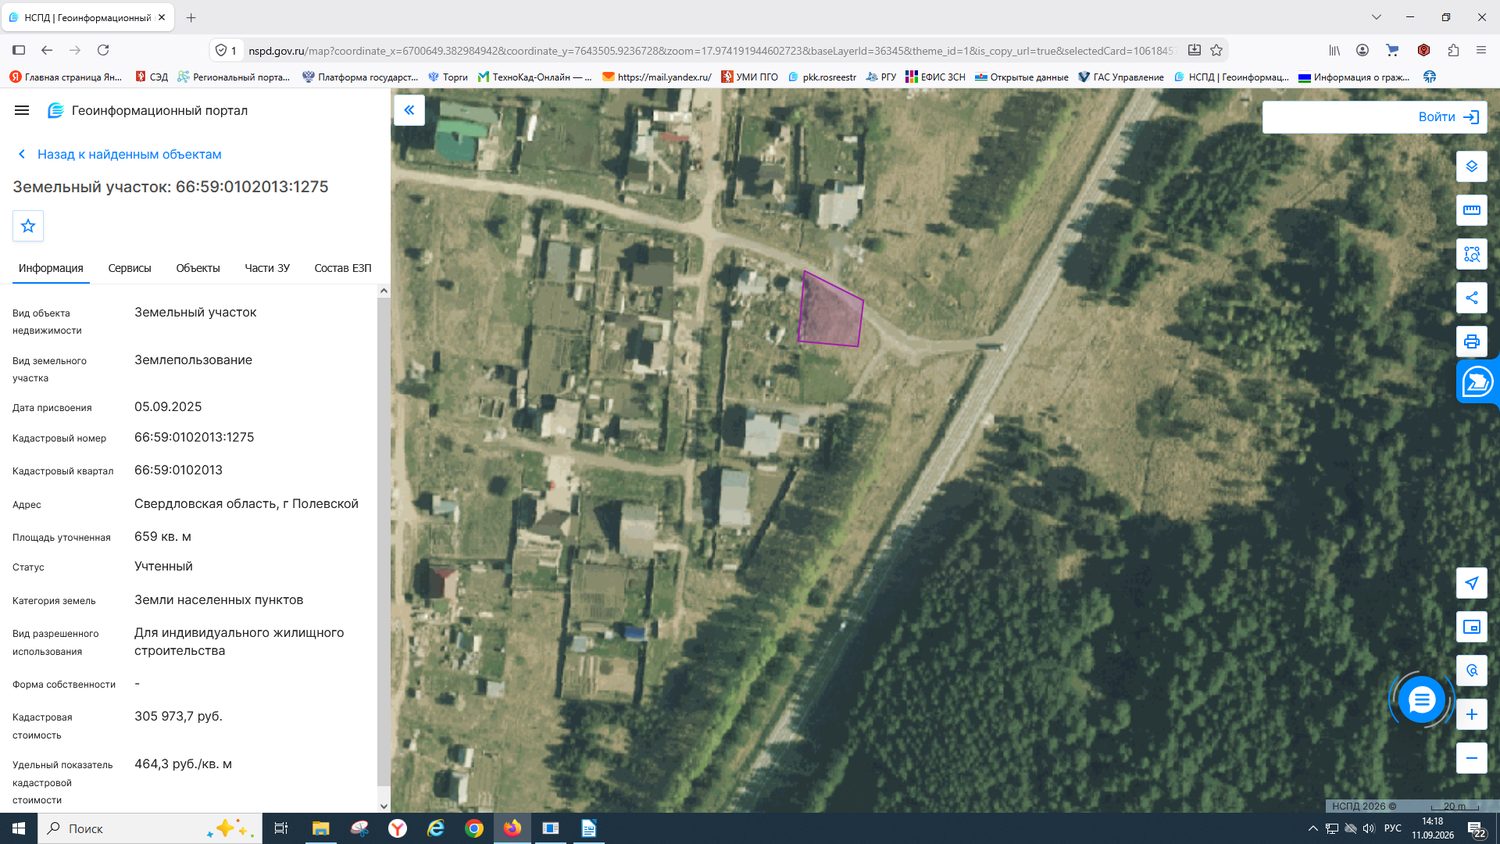The image size is (1500, 844).
Task: Open the round chat message bubble
Action: coord(1421,701)
